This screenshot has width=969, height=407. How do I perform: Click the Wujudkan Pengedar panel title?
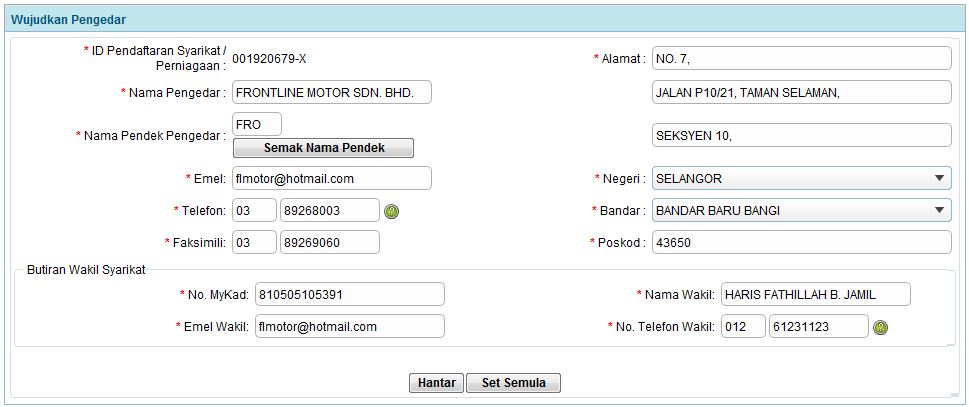69,20
